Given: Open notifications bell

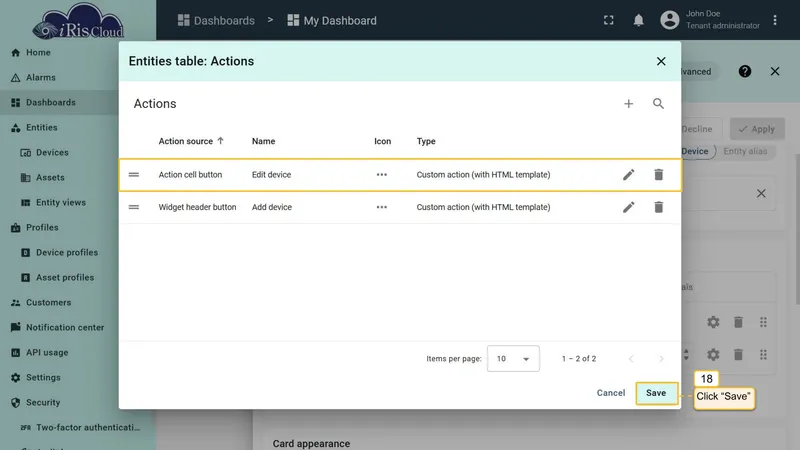Looking at the screenshot, I should click(x=638, y=20).
